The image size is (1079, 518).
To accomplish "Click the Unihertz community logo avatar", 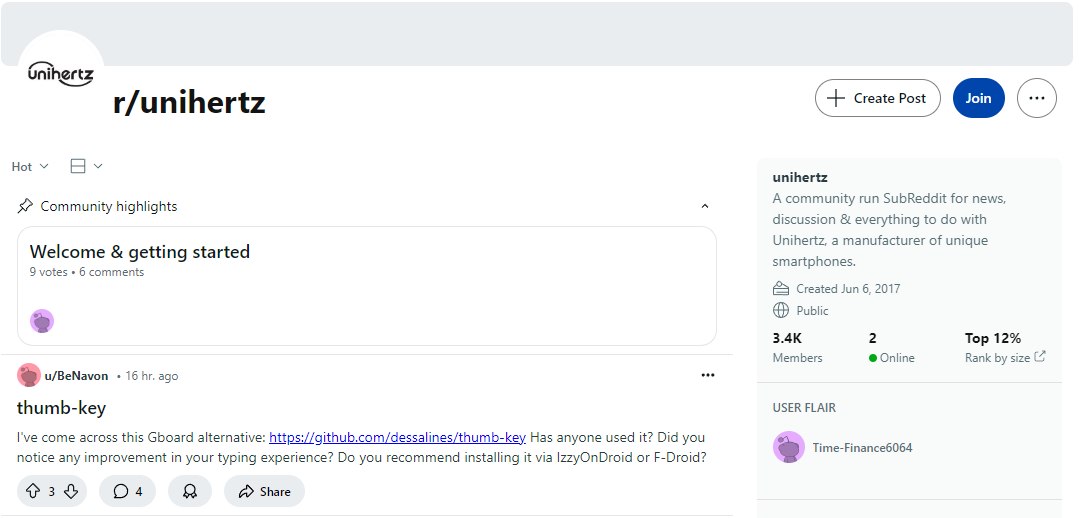I will pos(61,73).
